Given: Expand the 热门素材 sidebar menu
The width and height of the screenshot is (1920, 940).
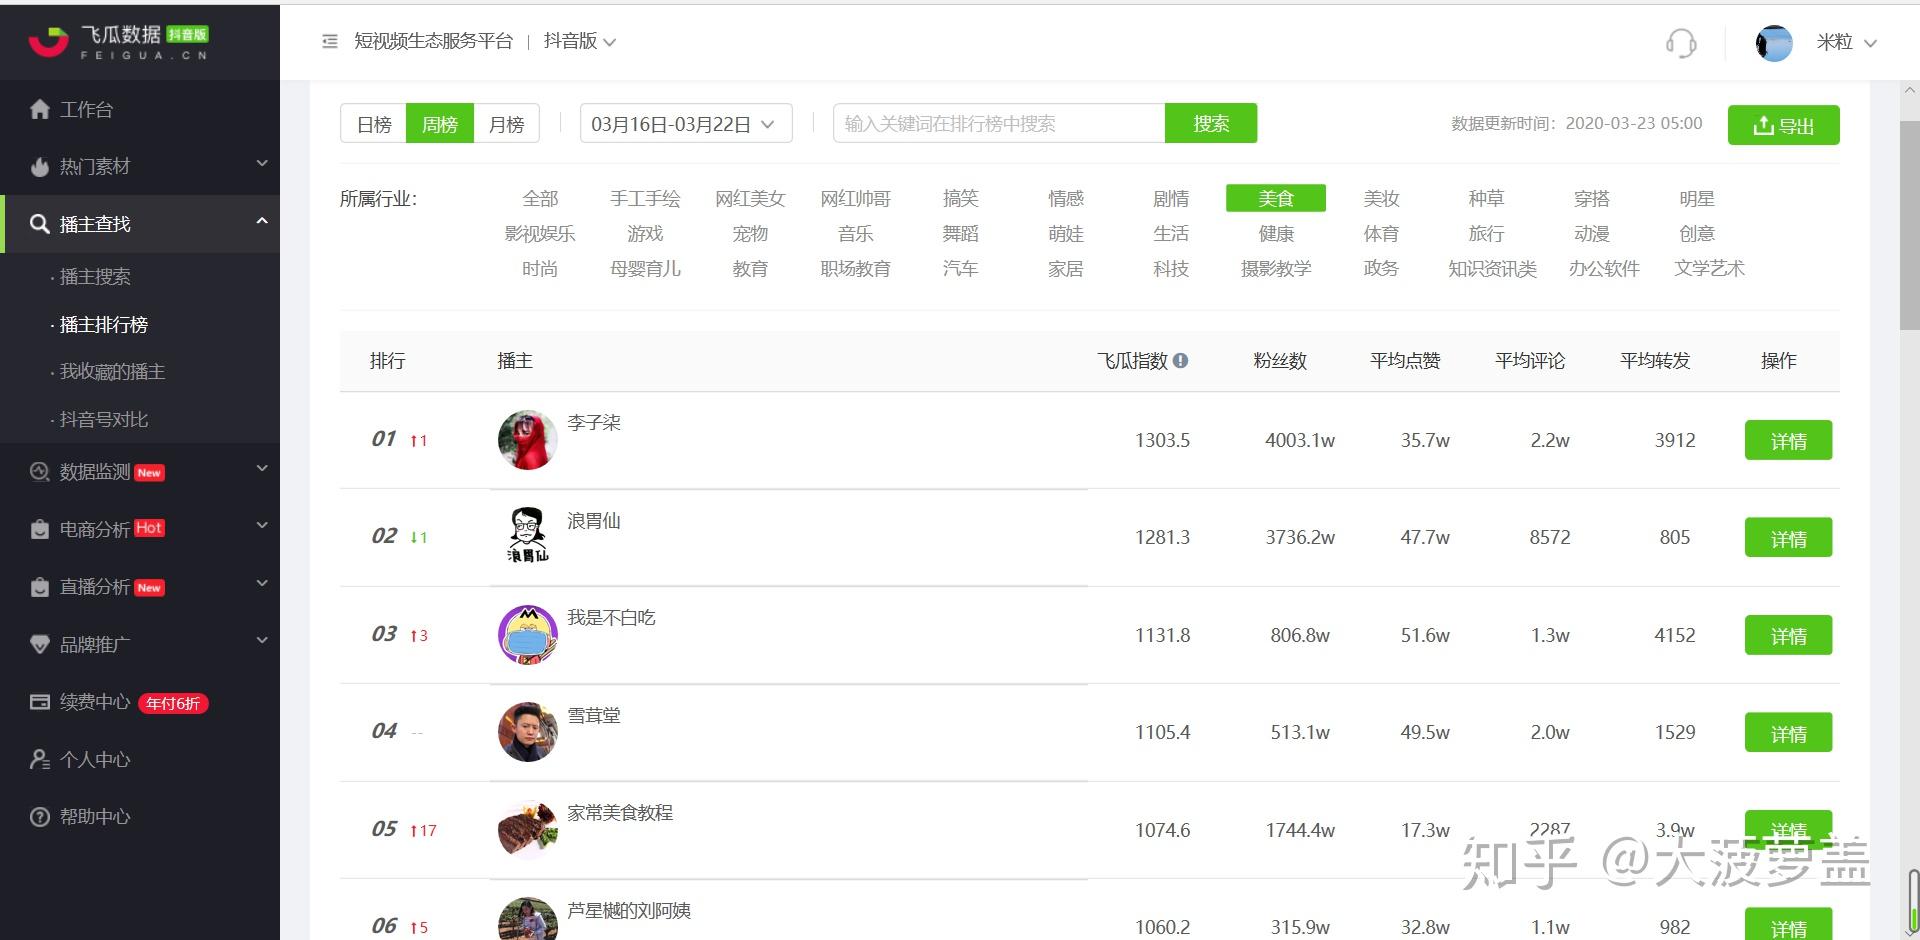Looking at the screenshot, I should (x=262, y=163).
